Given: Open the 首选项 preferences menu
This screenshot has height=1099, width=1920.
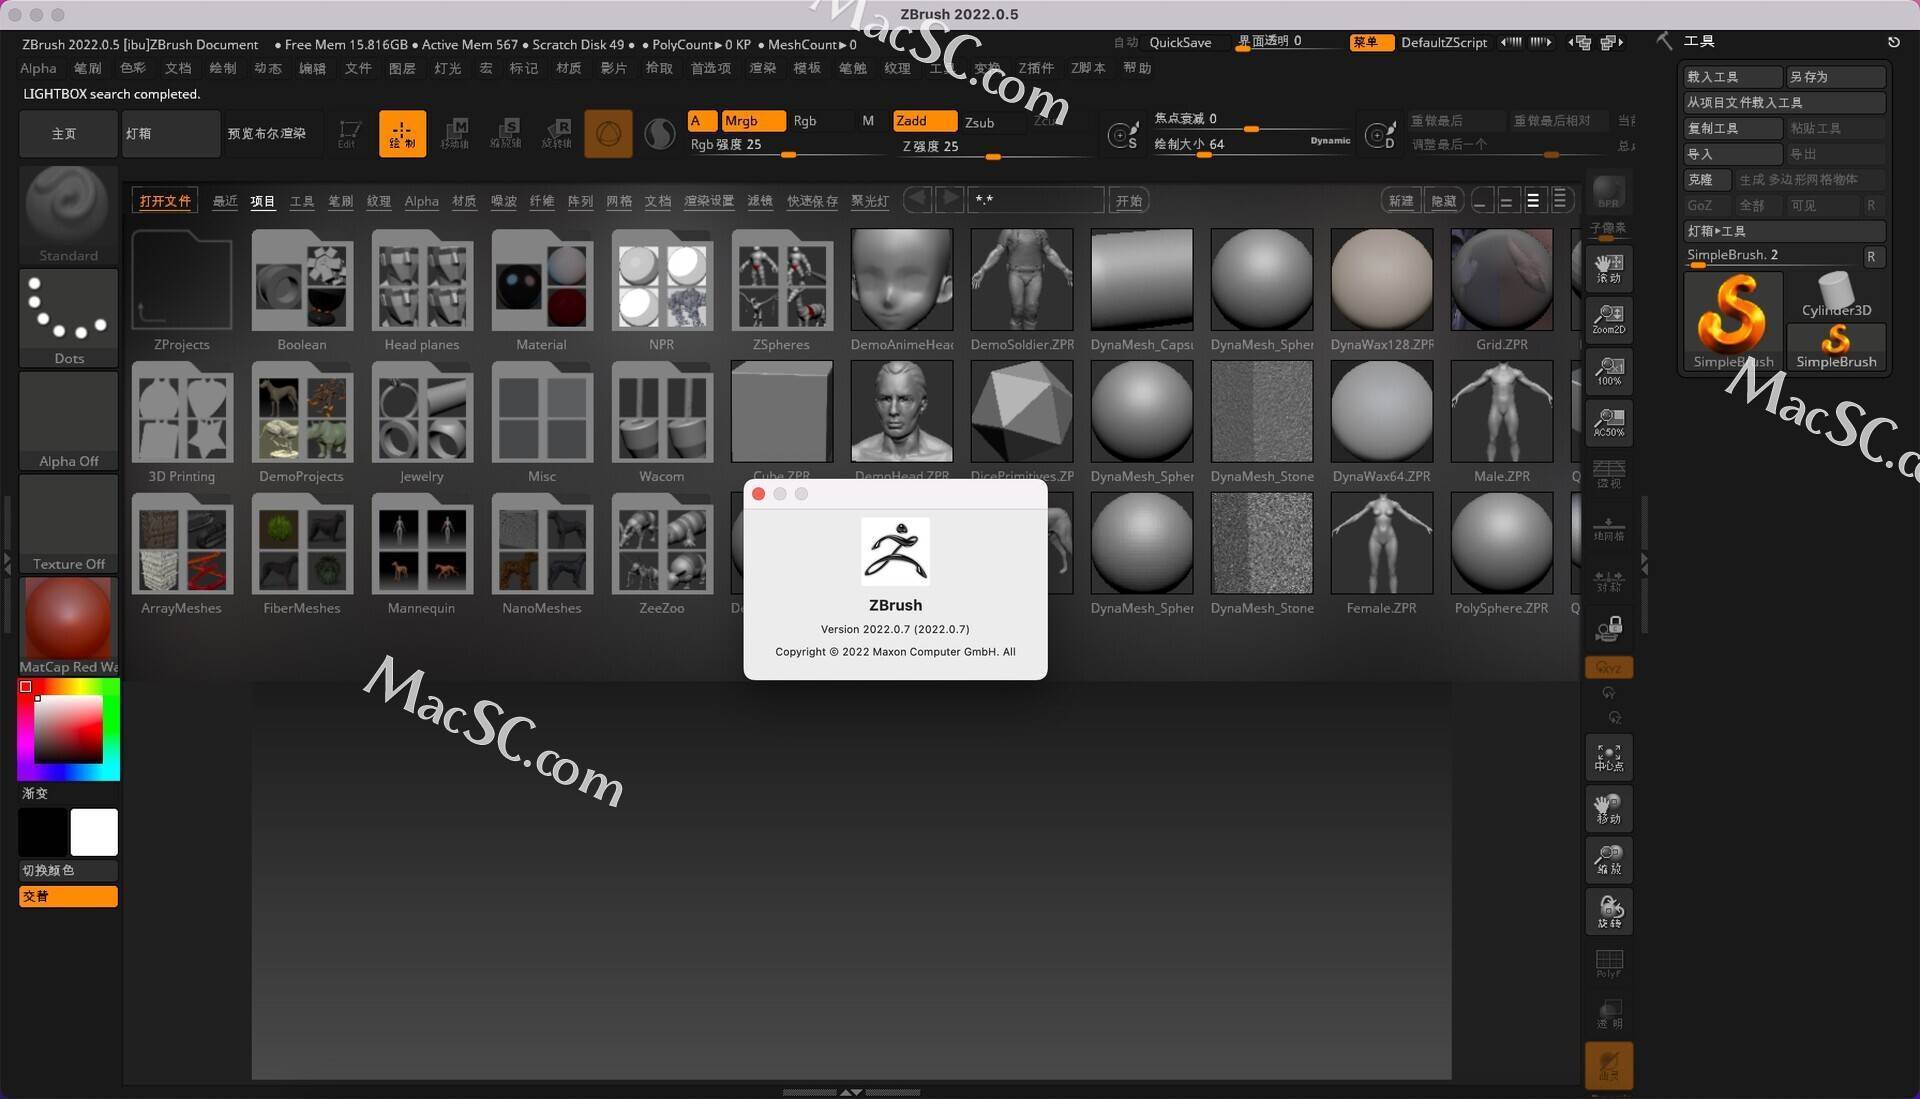Looking at the screenshot, I should pos(710,68).
